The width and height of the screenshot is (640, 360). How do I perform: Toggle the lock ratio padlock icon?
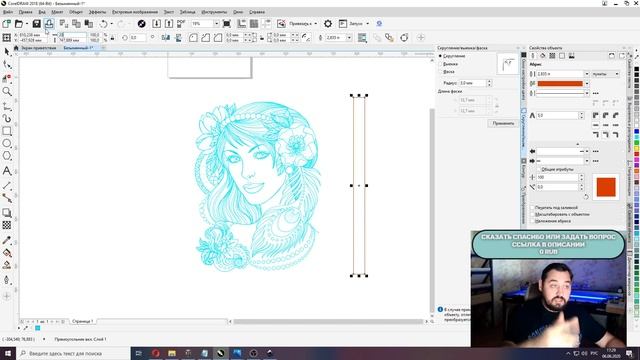tap(112, 38)
